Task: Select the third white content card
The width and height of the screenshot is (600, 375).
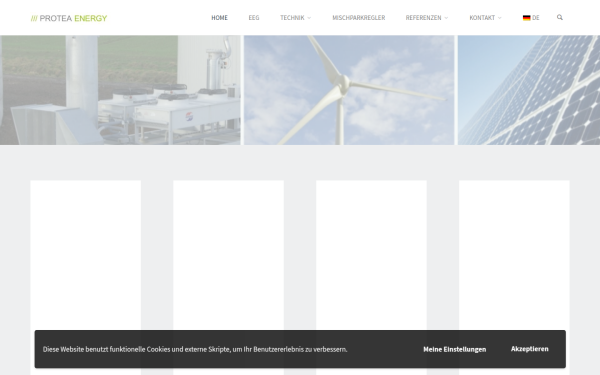Action: click(x=371, y=254)
